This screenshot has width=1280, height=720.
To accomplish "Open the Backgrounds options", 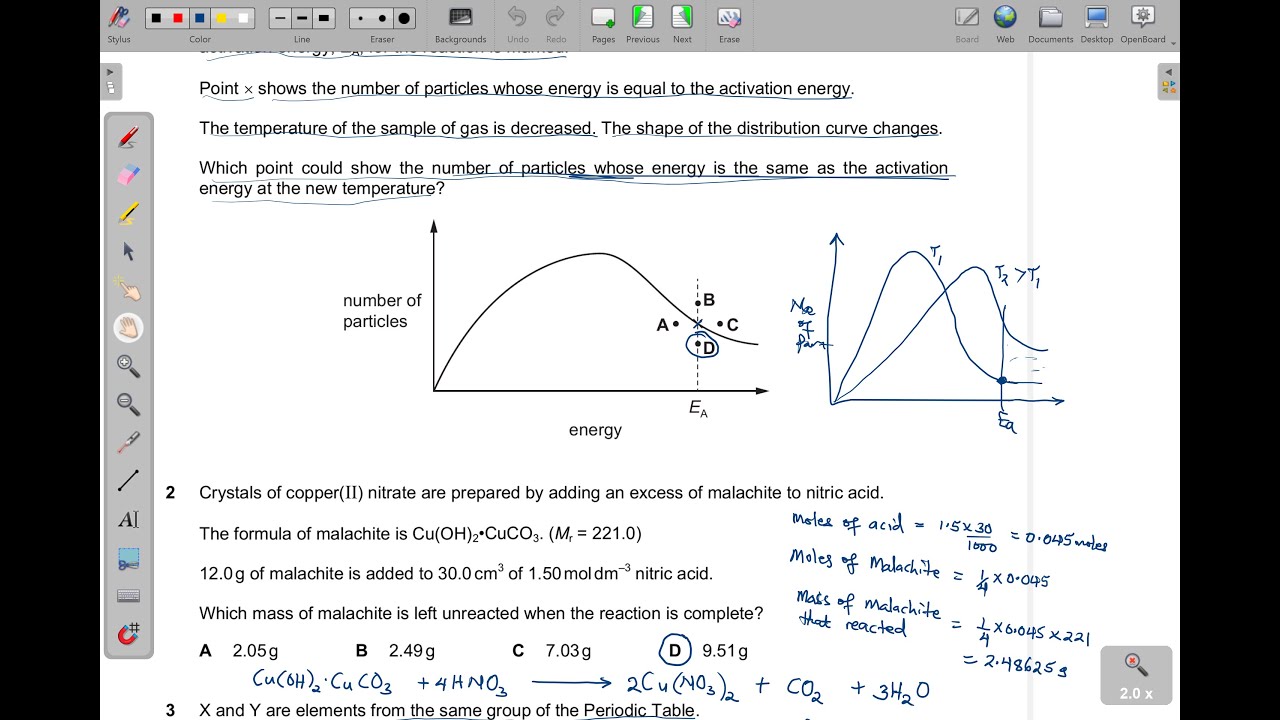I will 460,24.
